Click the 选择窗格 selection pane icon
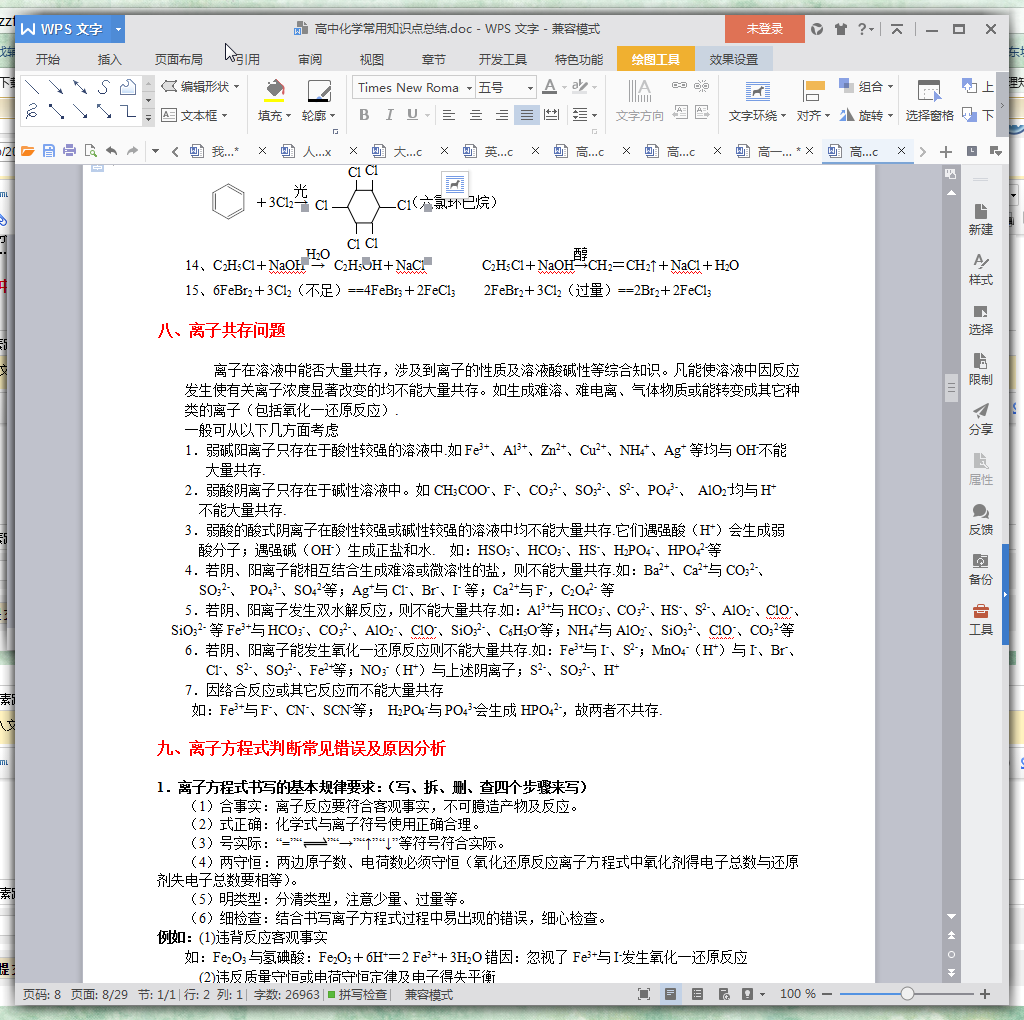The width and height of the screenshot is (1024, 1020). (x=929, y=91)
